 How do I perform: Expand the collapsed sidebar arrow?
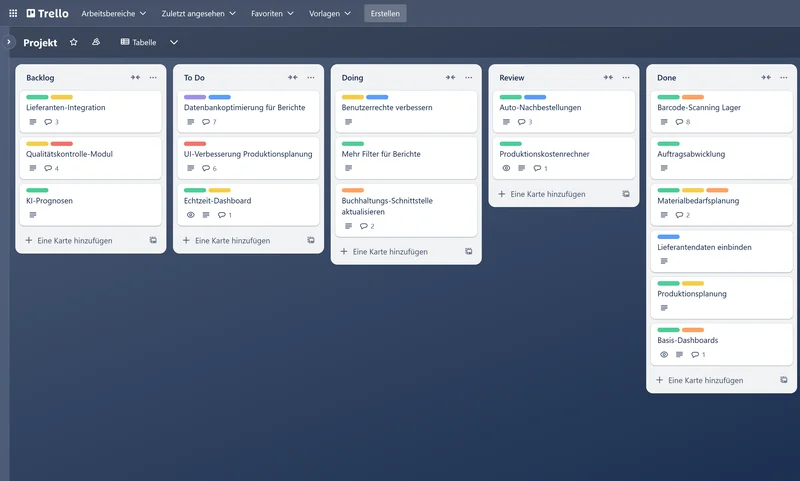pyautogui.click(x=9, y=42)
